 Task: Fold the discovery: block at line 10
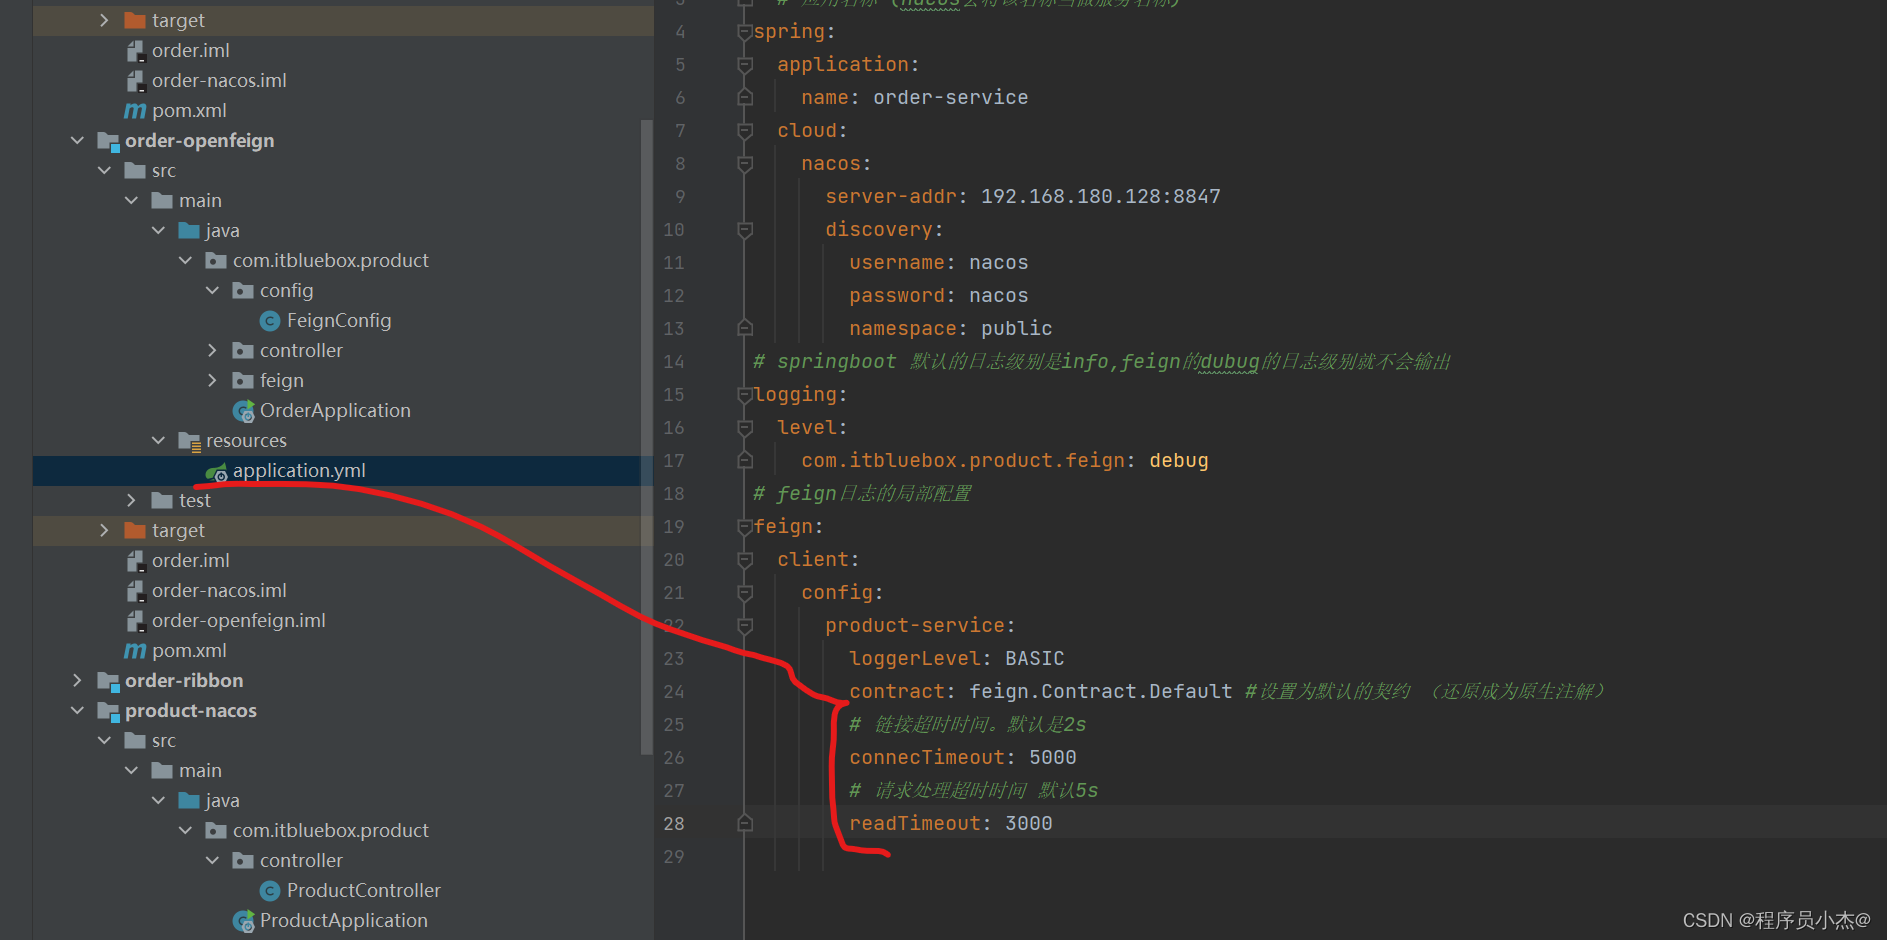point(745,230)
